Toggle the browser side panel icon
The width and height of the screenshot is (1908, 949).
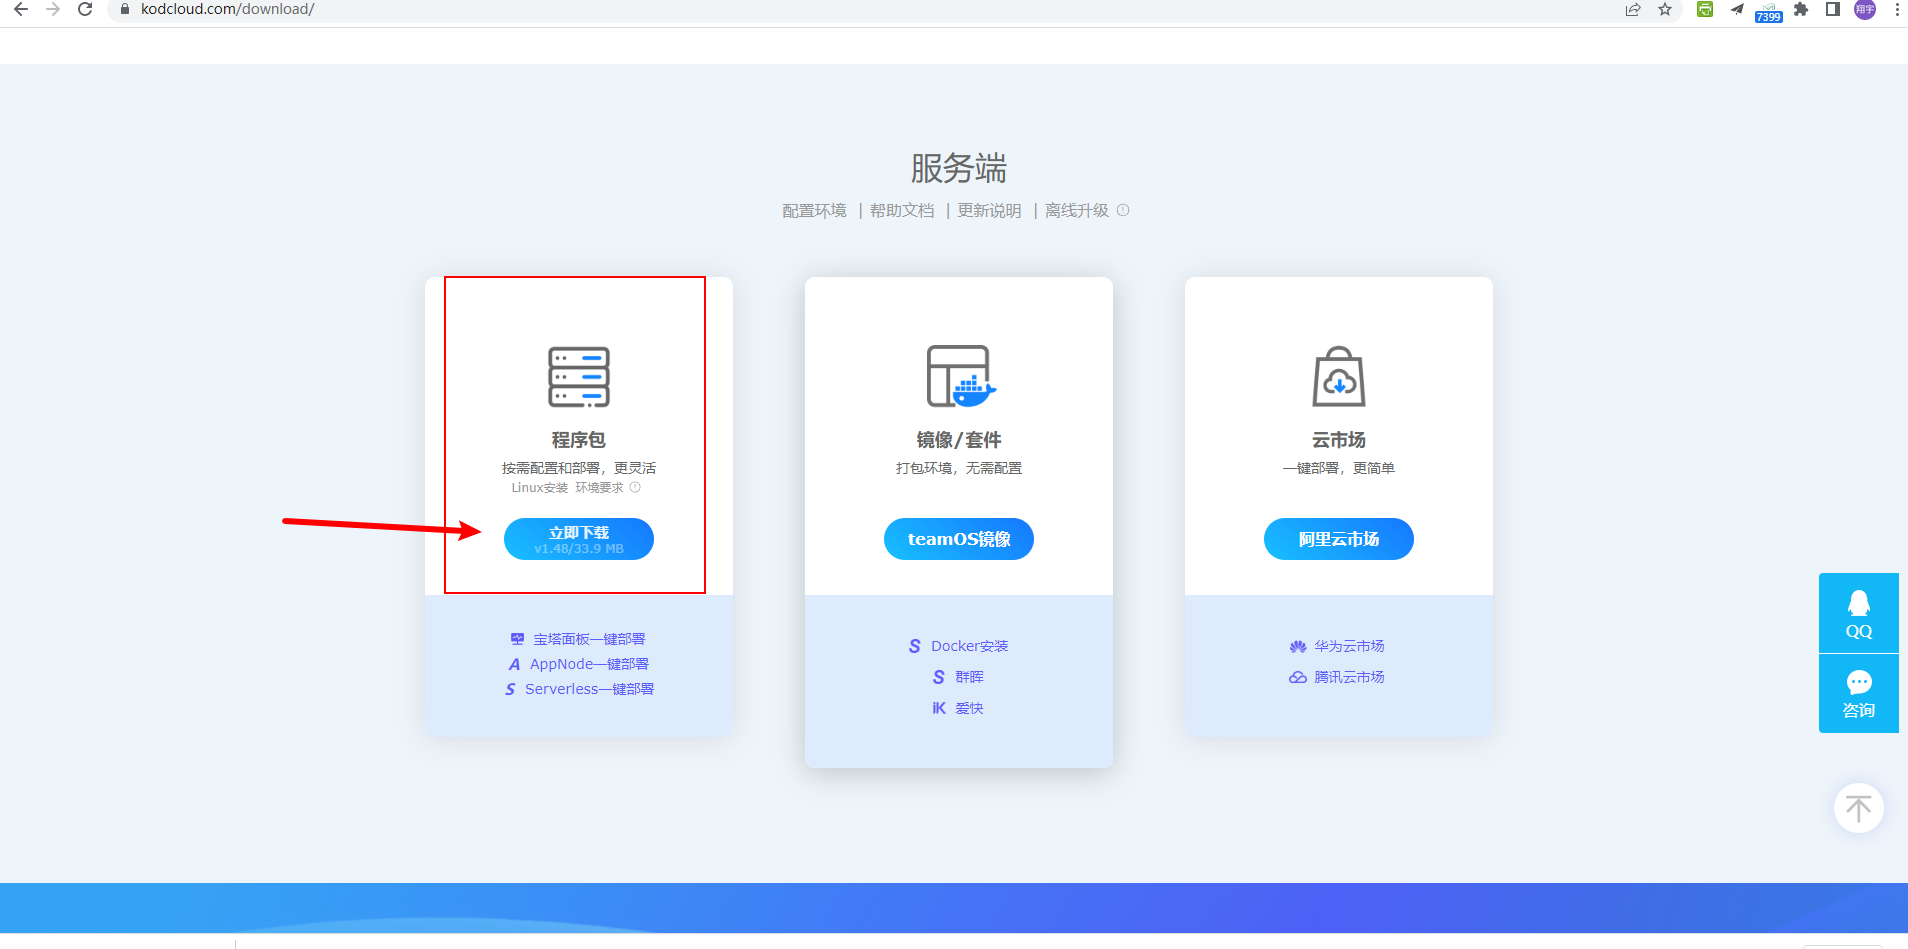point(1833,9)
